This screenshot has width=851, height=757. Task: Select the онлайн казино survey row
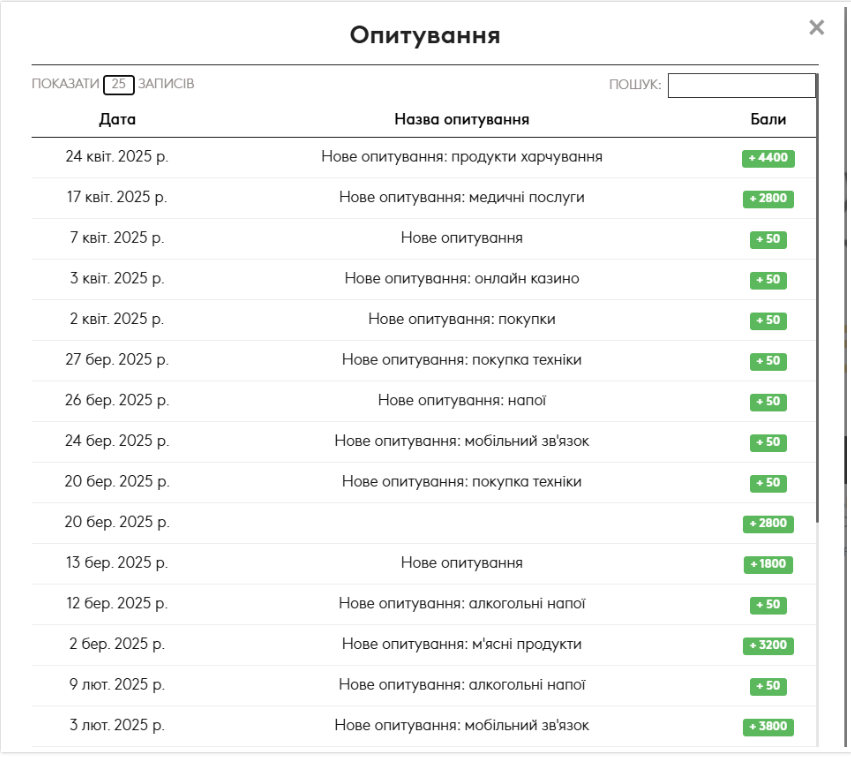tap(423, 279)
